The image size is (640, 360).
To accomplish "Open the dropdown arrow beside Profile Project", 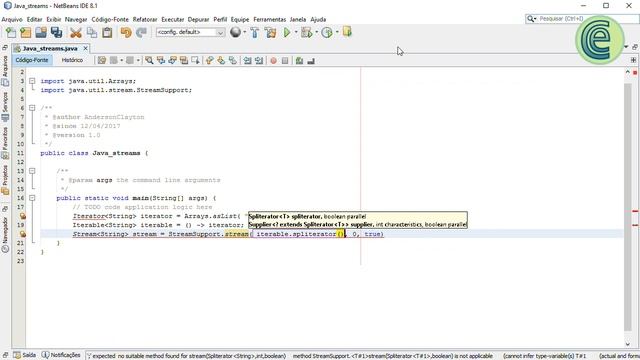I will pos(337,32).
